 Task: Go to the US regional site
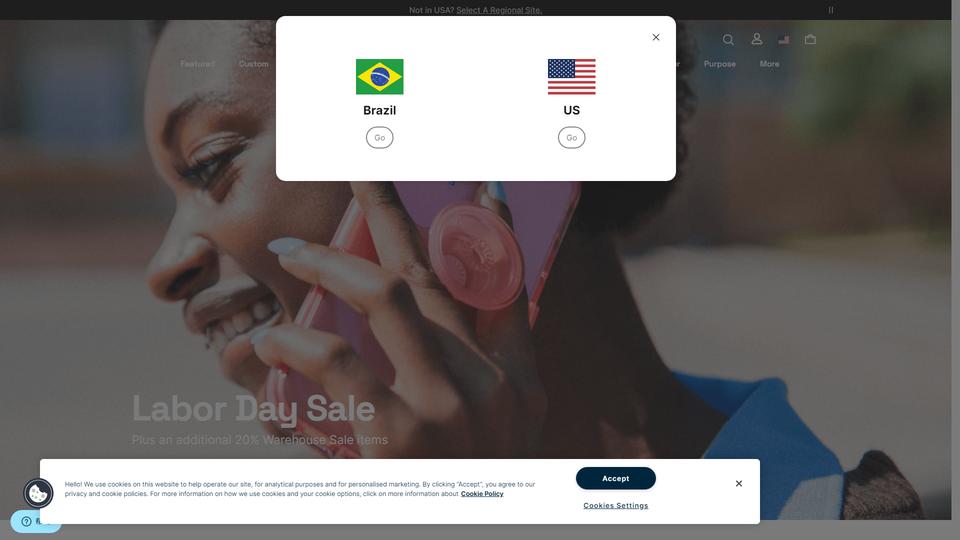(x=571, y=138)
